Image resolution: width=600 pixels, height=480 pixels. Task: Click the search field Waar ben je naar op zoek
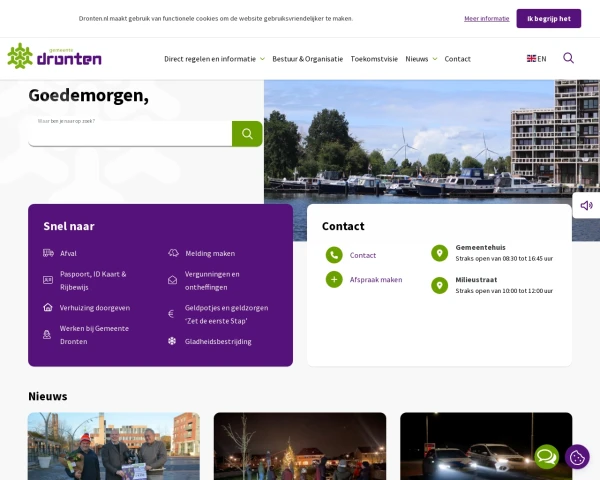130,134
